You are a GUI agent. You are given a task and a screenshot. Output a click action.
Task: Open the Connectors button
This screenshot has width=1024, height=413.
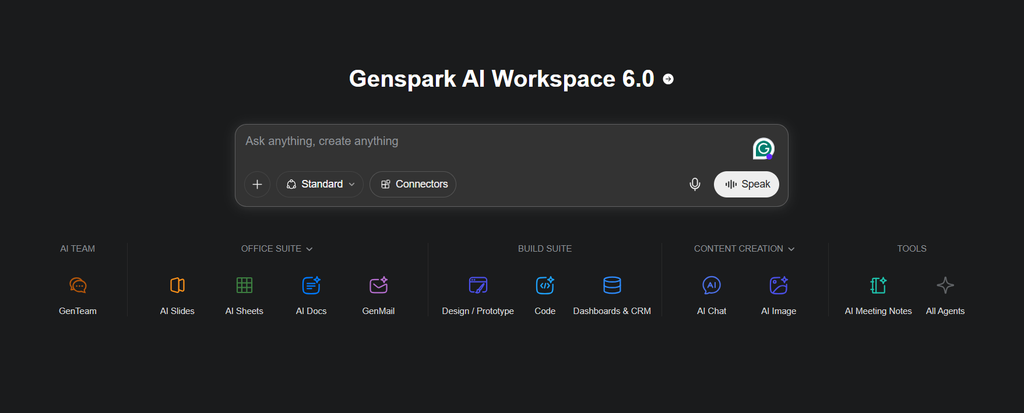tap(413, 184)
